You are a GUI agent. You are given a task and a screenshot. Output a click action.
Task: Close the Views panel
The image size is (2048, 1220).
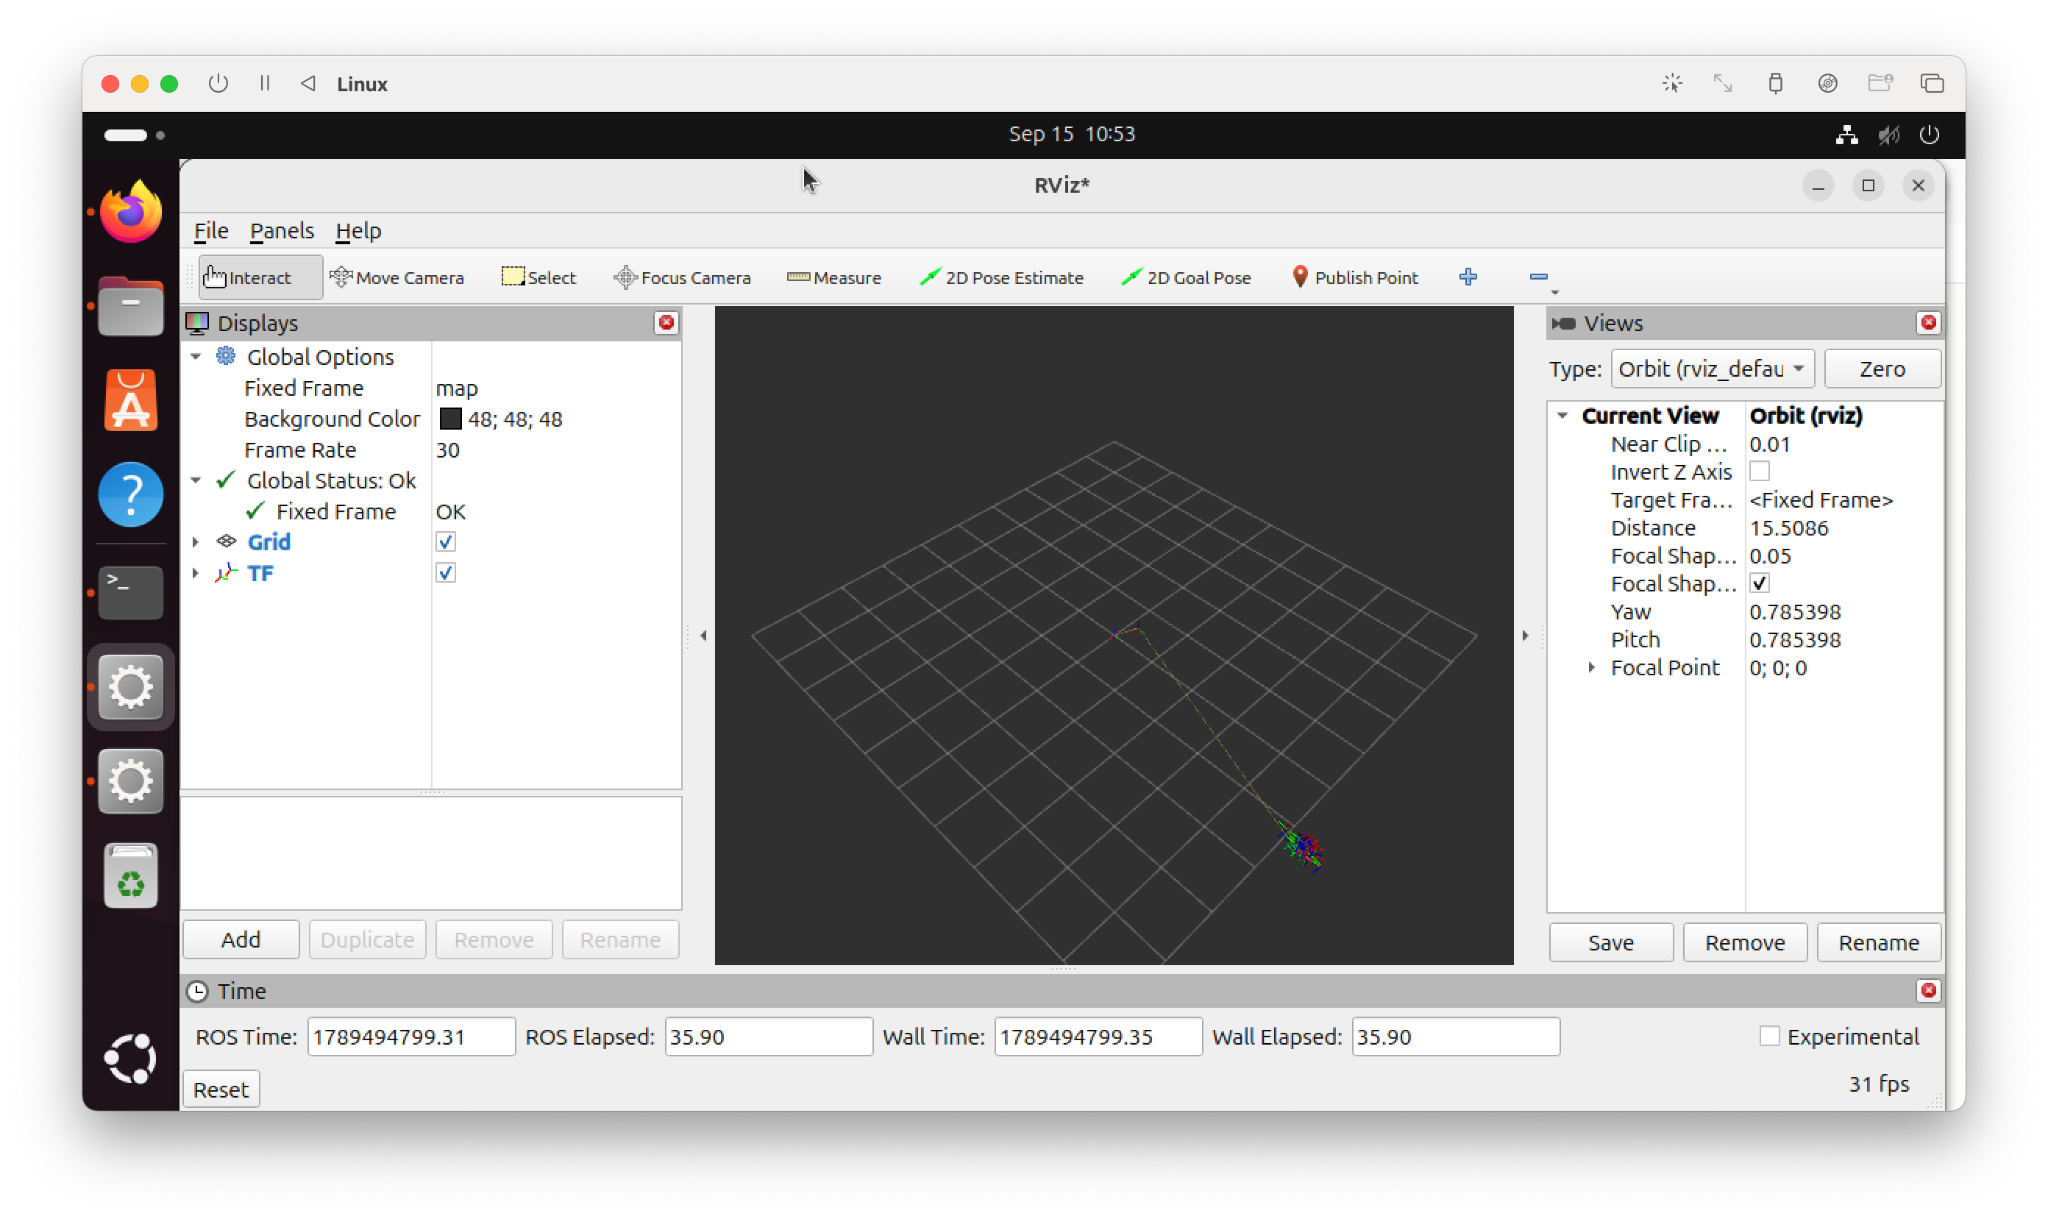coord(1929,322)
